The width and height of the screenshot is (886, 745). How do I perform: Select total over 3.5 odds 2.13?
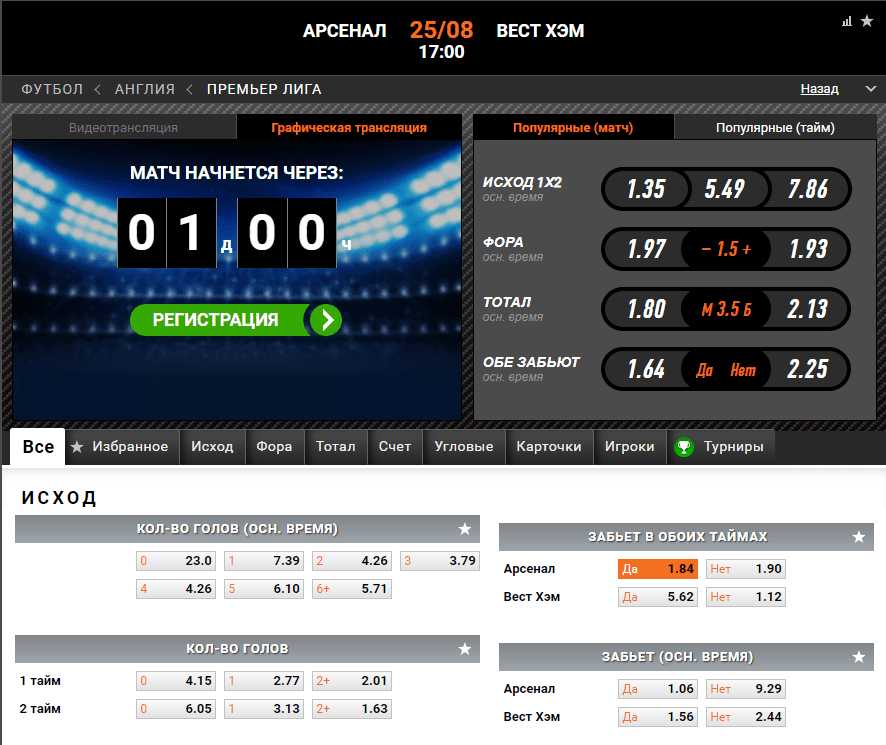tap(807, 309)
